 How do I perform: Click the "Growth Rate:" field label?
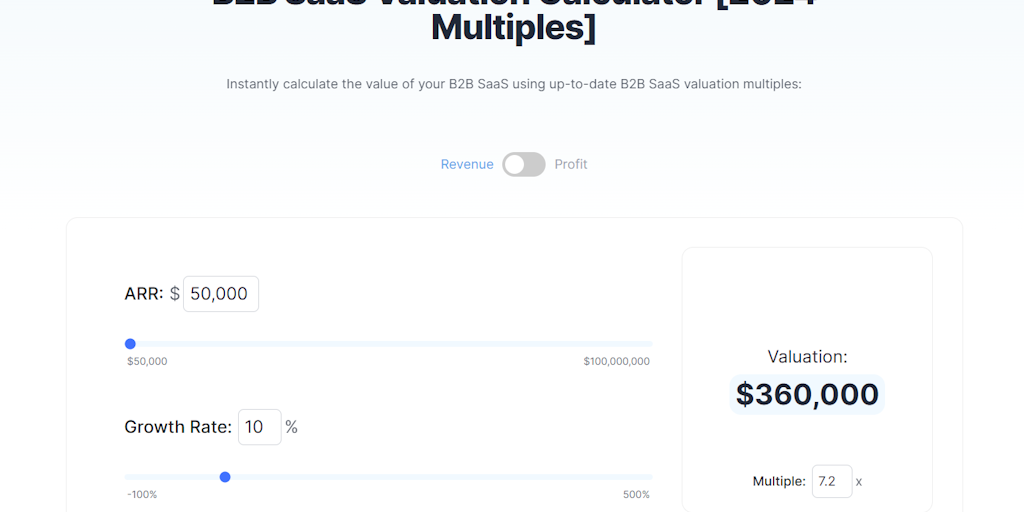click(178, 427)
